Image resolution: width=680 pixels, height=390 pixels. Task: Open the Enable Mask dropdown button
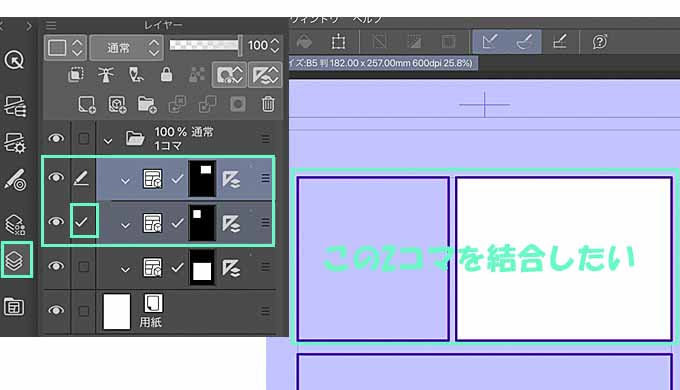click(229, 75)
